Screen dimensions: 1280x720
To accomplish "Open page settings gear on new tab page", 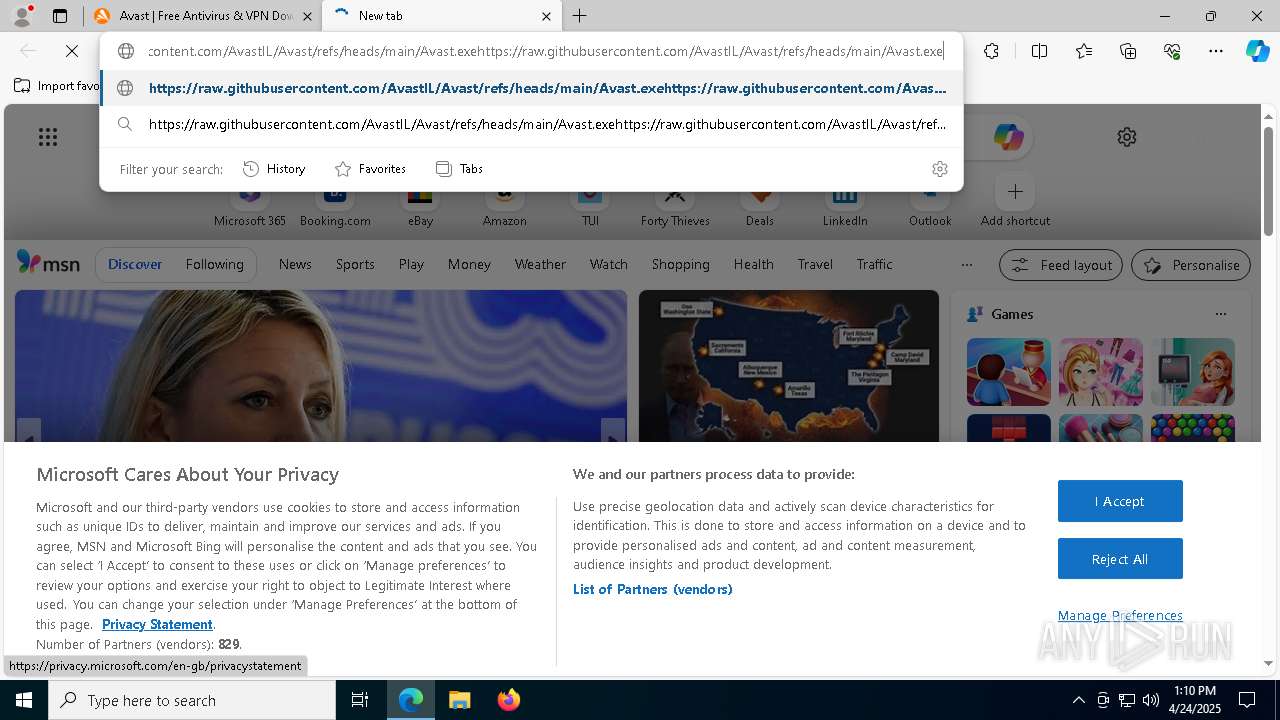I will point(1127,137).
